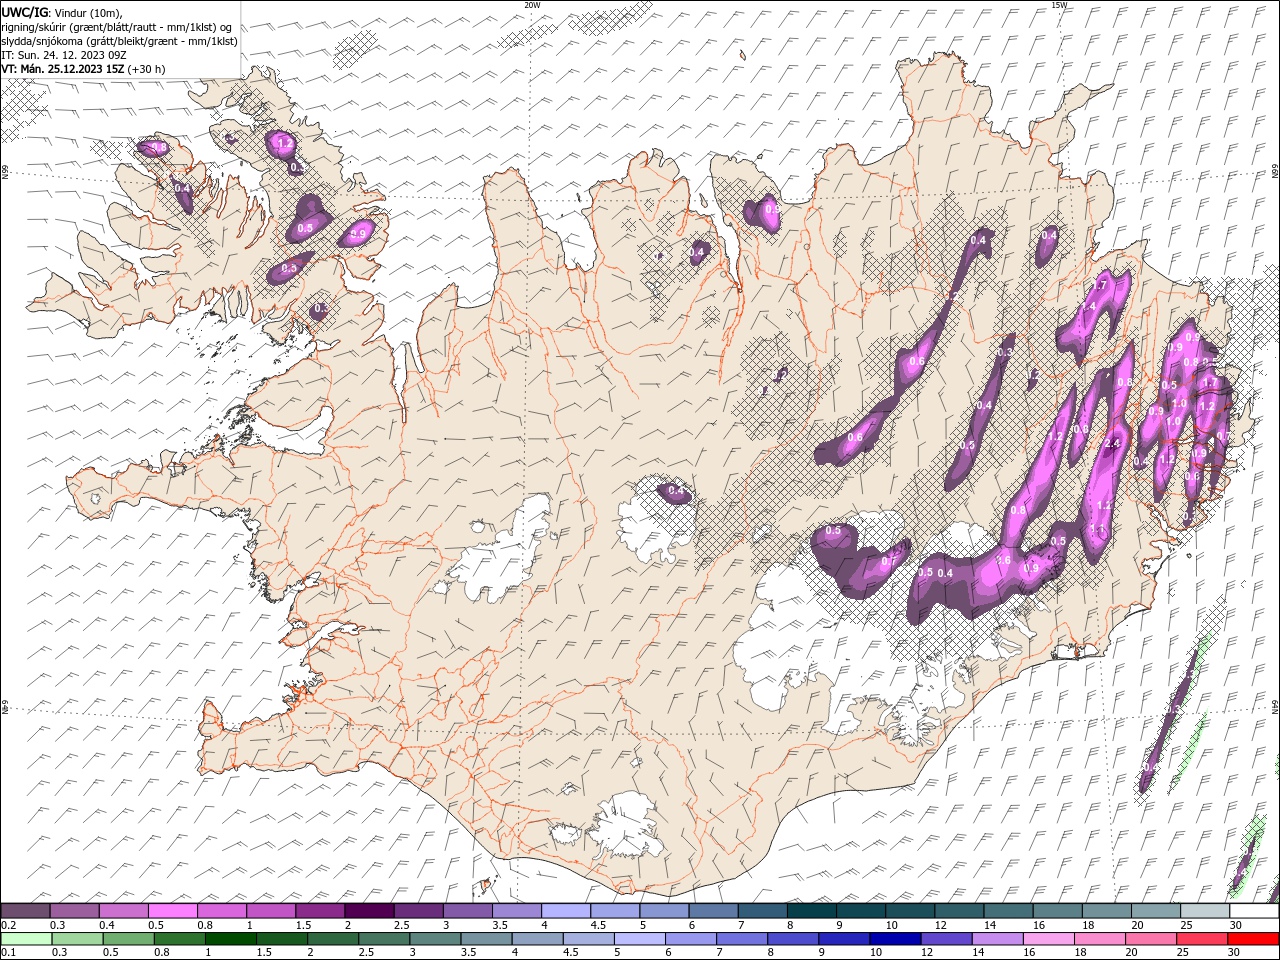Select the bright pink 0.5 swatch in the upper legend row
The image size is (1280, 960).
[172, 911]
